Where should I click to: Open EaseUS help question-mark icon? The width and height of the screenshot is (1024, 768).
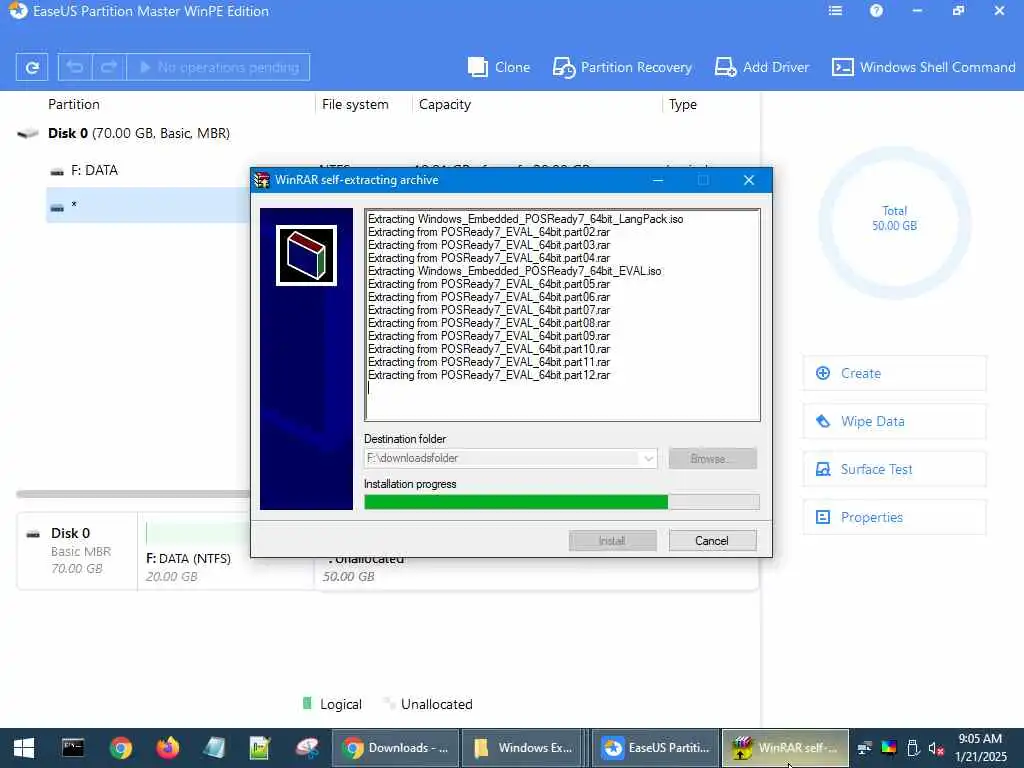point(876,10)
